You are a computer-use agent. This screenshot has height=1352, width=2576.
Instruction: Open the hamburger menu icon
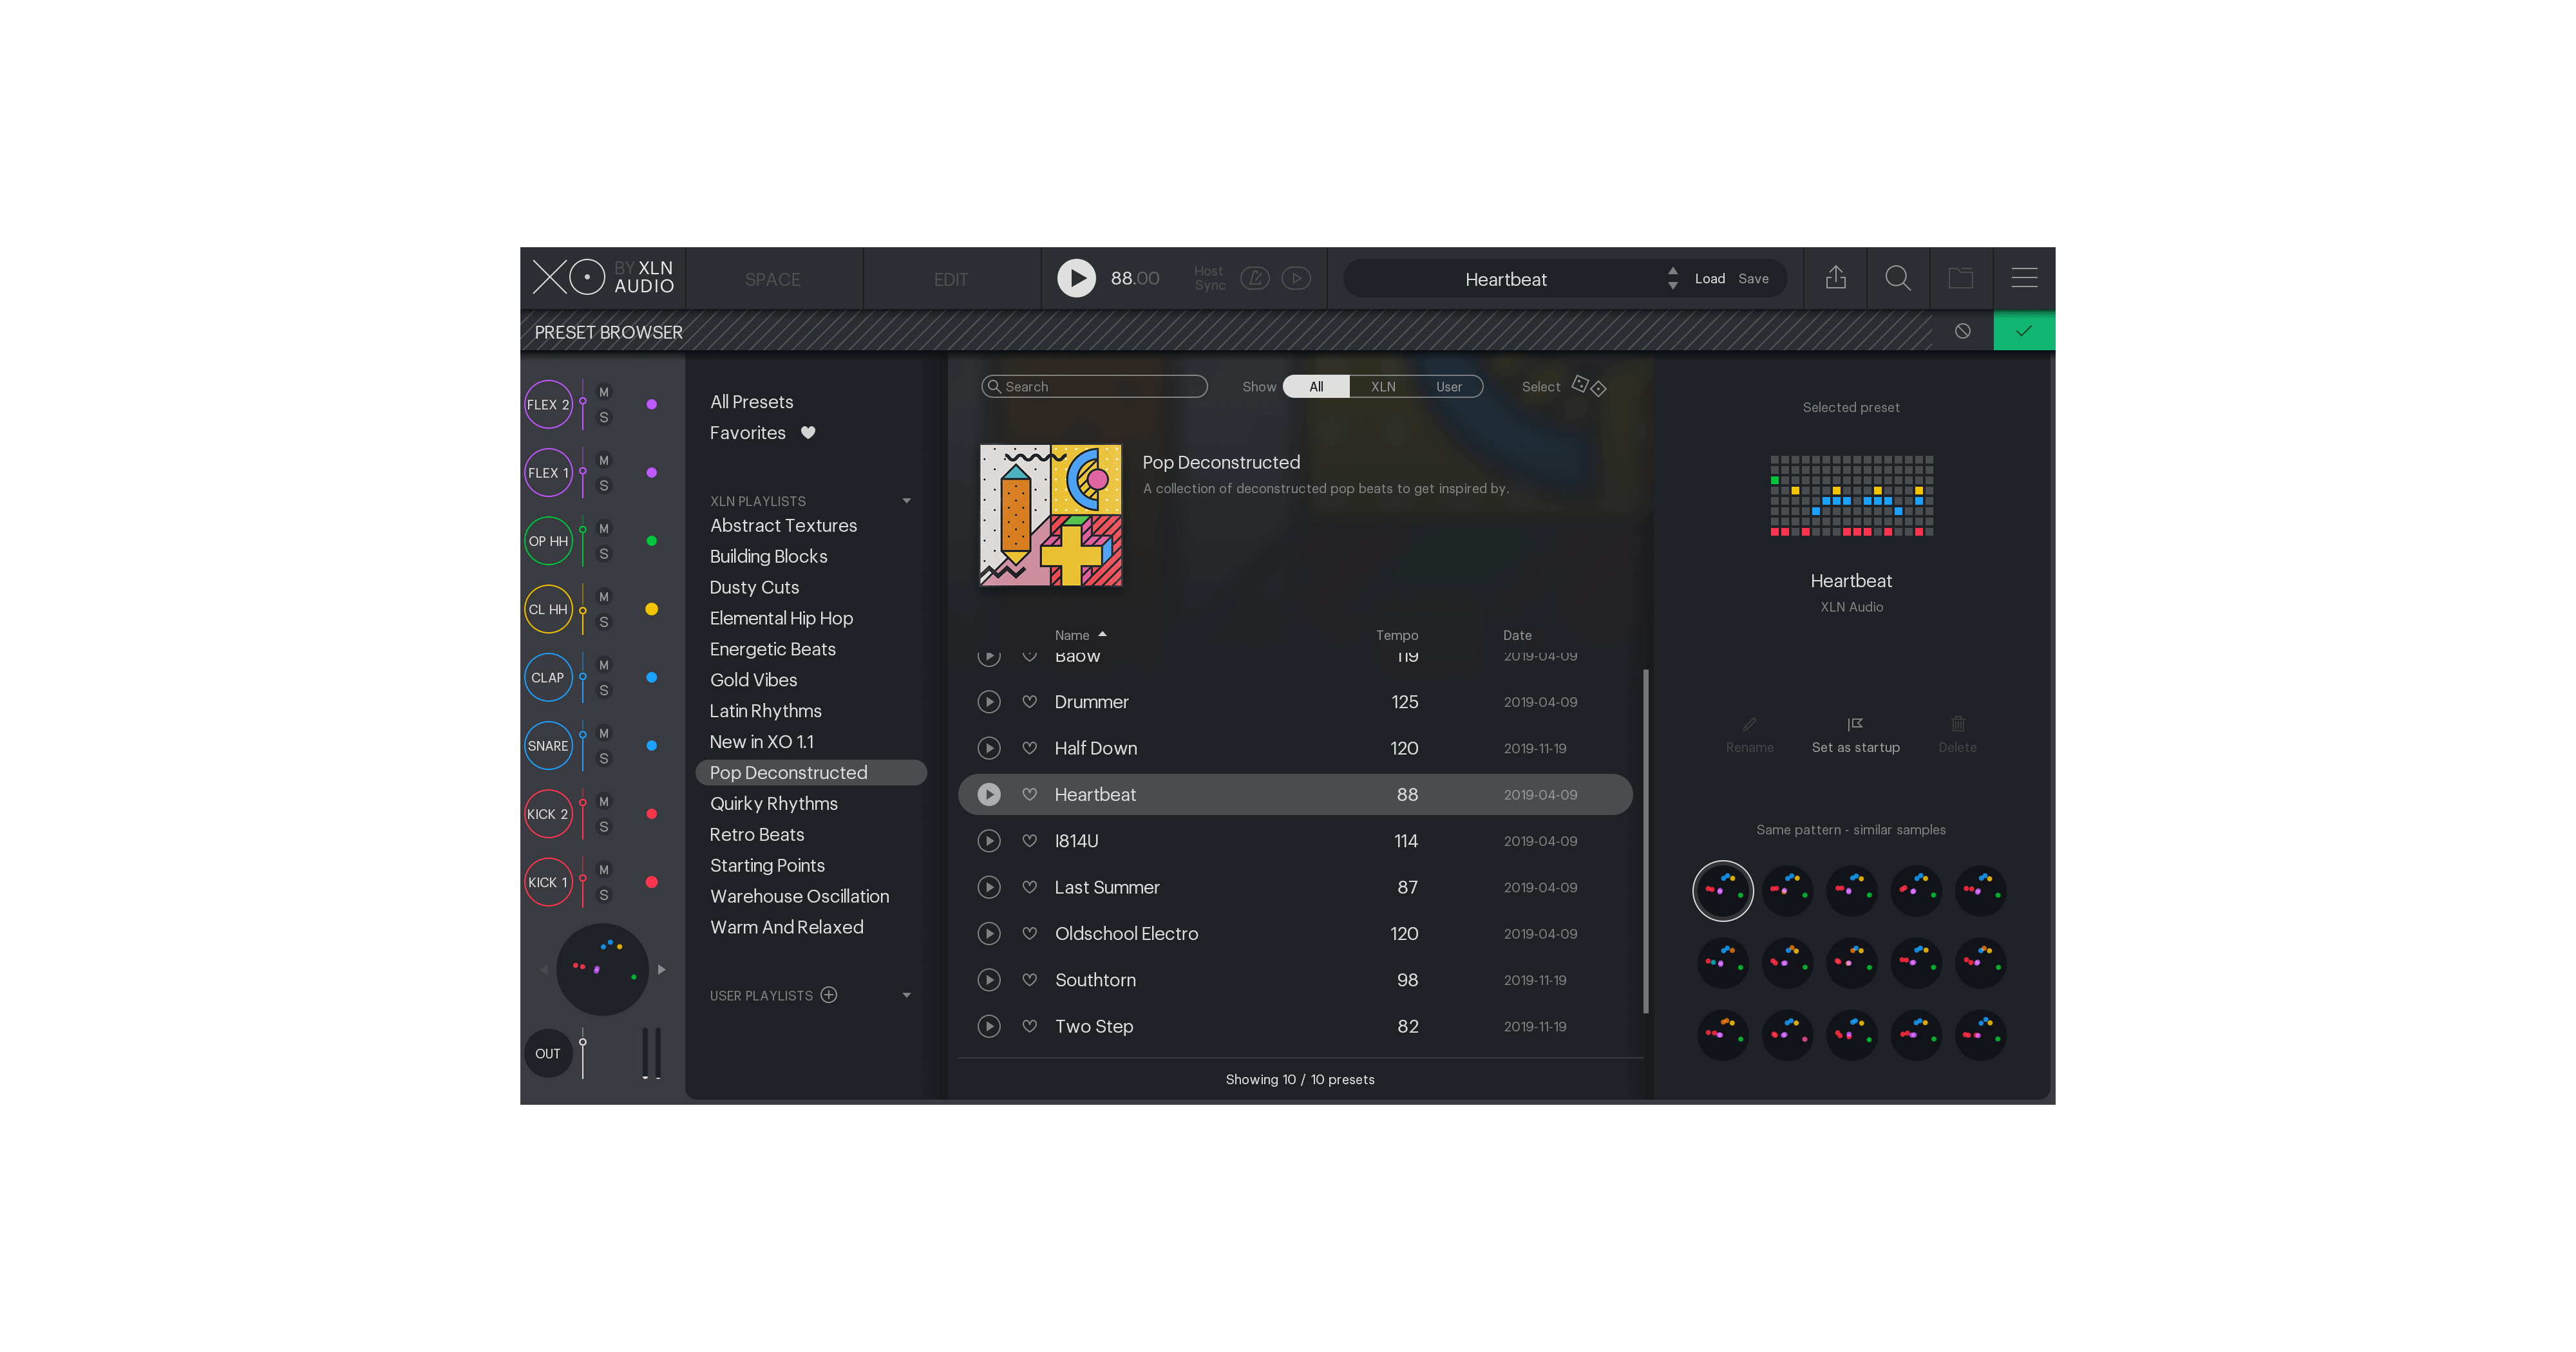tap(2024, 278)
